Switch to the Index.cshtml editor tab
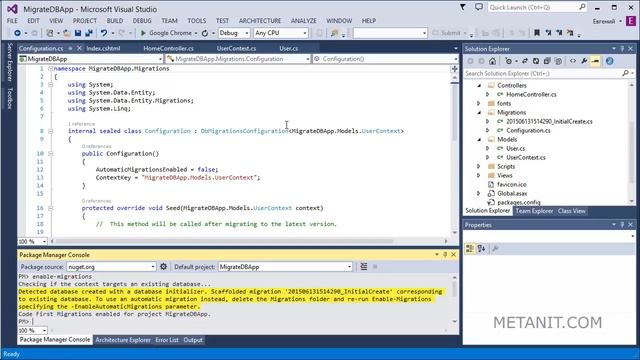The image size is (640, 360). click(103, 49)
